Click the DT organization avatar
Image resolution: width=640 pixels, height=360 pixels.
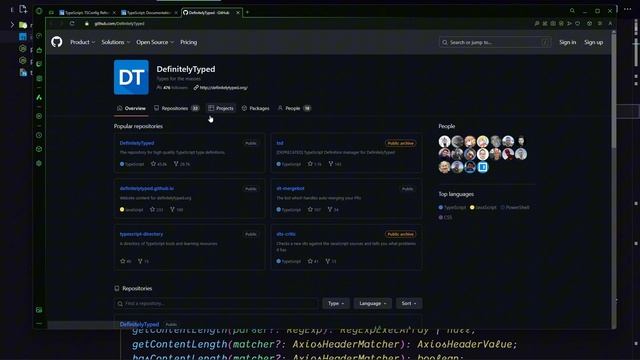[x=131, y=77]
